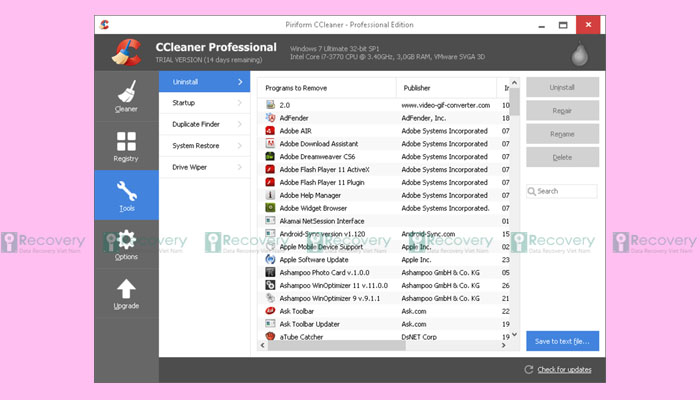Open the Check for updates link

click(x=564, y=369)
